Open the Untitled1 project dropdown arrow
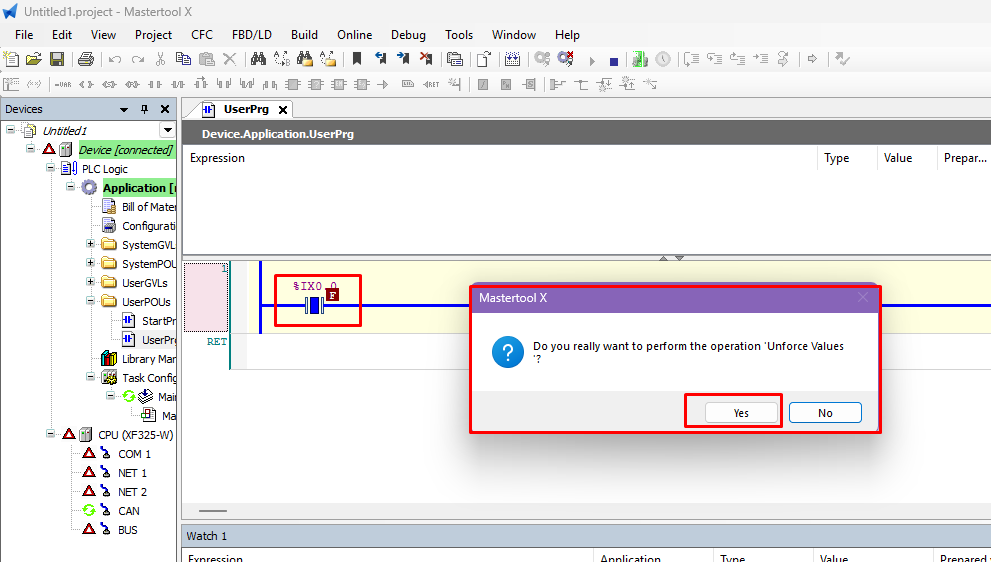Viewport: 991px width, 562px height. [x=167, y=130]
